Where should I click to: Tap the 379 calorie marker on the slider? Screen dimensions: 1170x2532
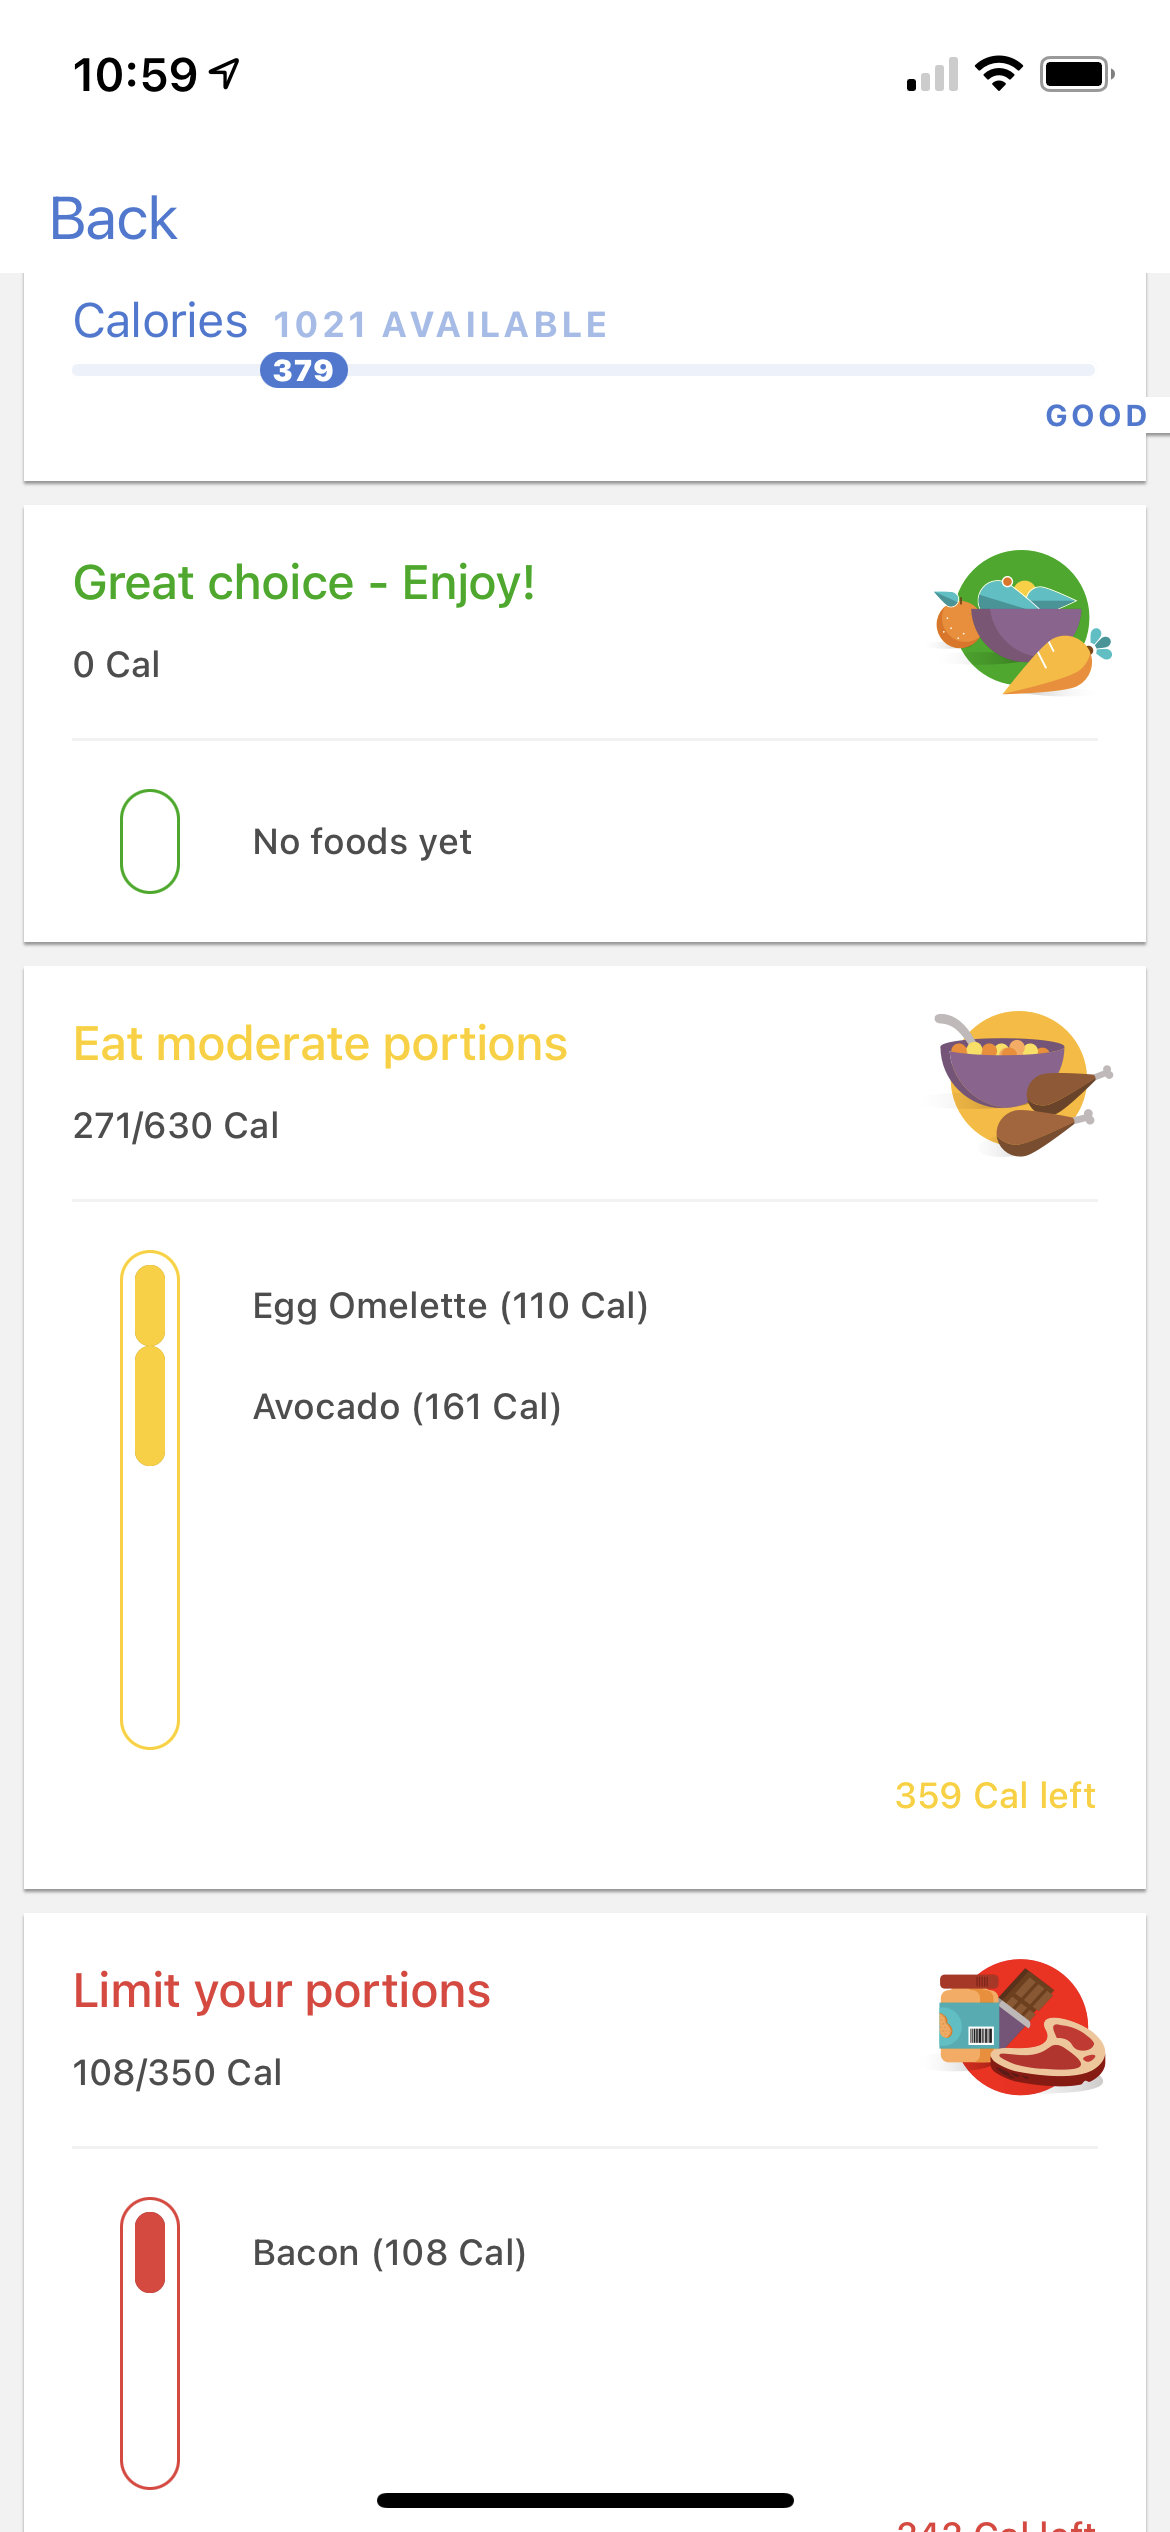pos(304,370)
